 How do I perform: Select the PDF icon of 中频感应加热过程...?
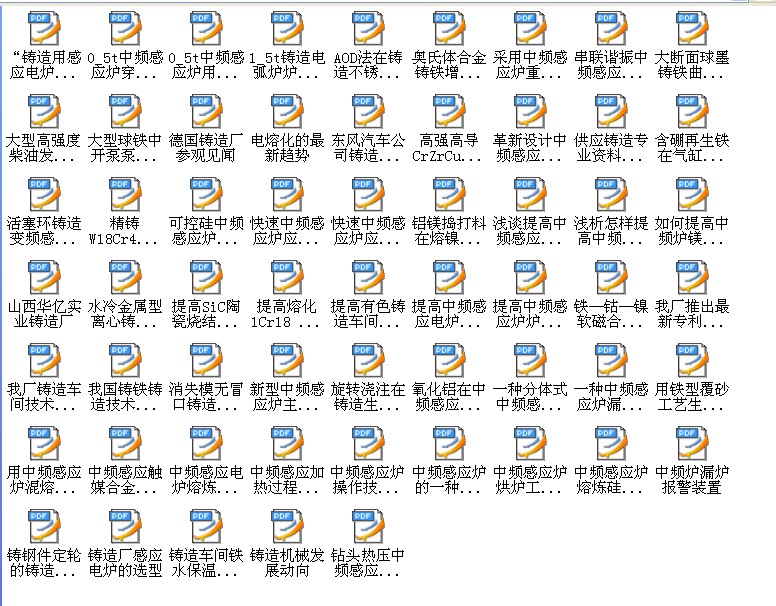pos(287,443)
